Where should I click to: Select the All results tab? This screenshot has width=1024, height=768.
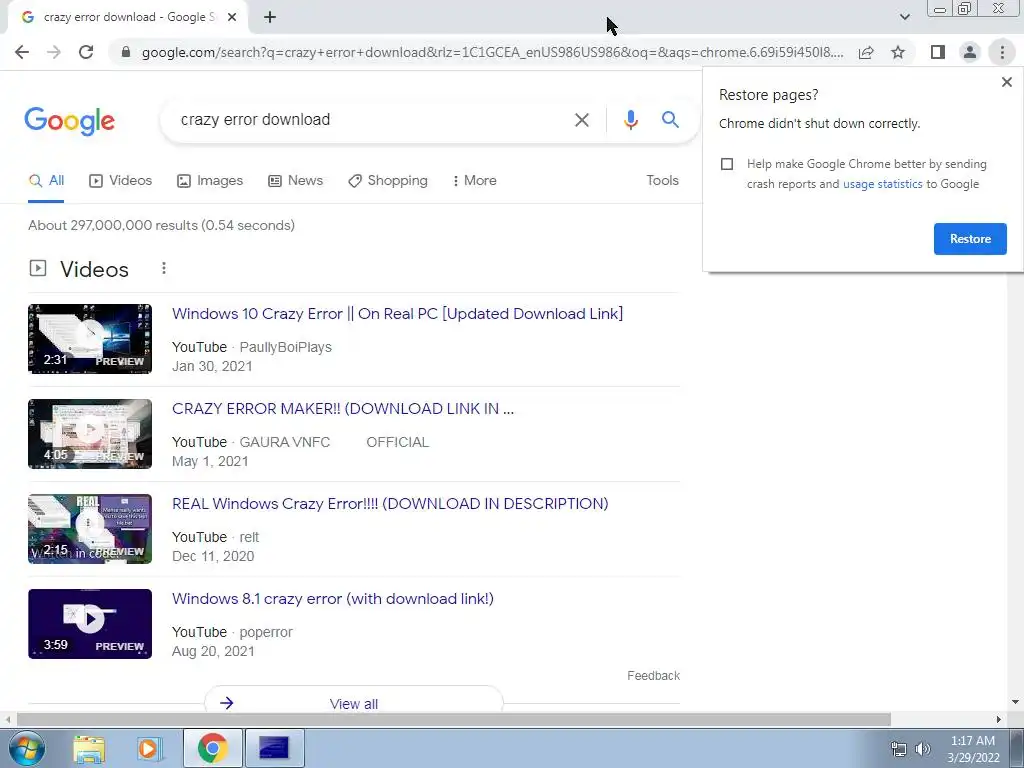click(x=46, y=181)
